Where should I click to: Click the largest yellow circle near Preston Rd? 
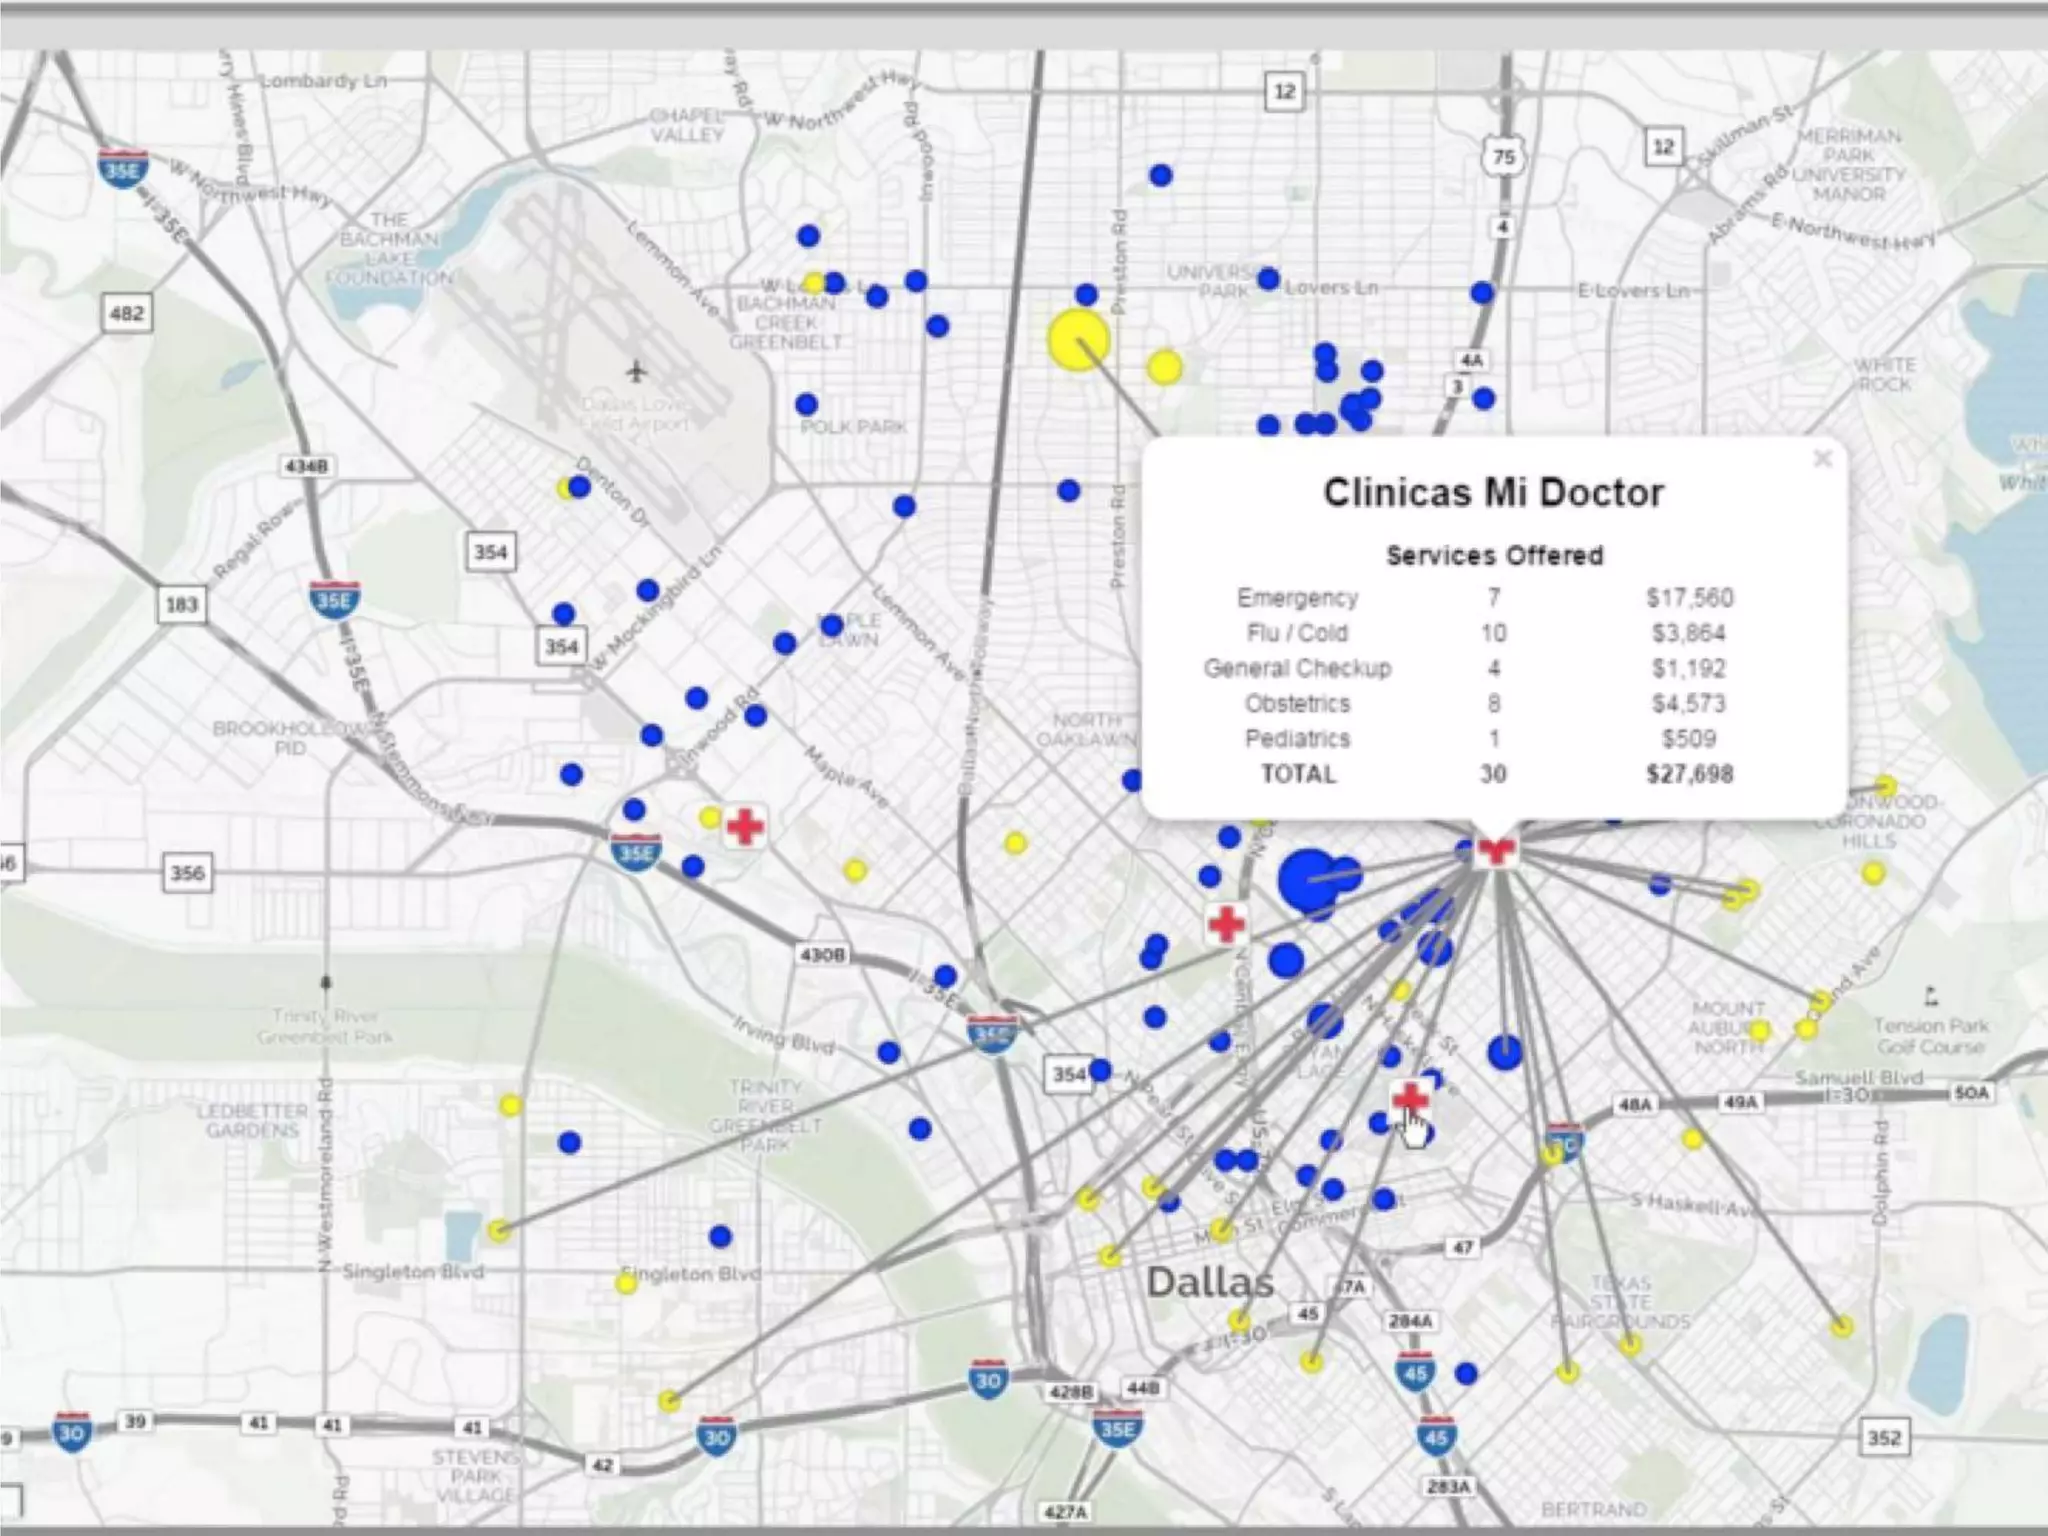click(x=1079, y=340)
